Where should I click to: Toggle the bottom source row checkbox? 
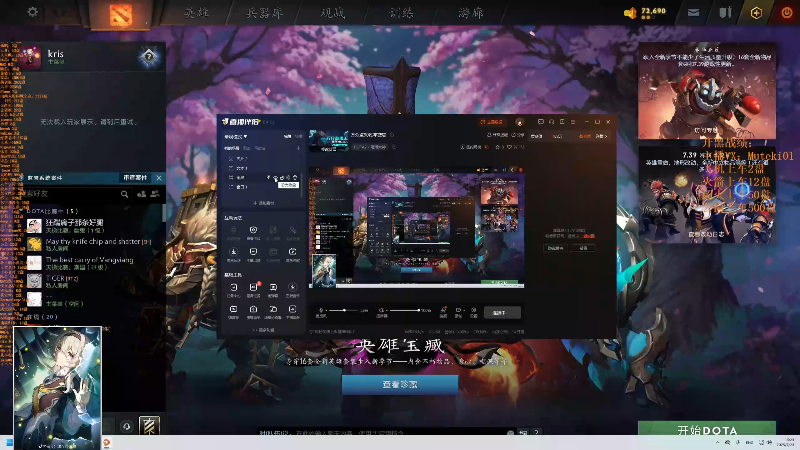tap(231, 187)
